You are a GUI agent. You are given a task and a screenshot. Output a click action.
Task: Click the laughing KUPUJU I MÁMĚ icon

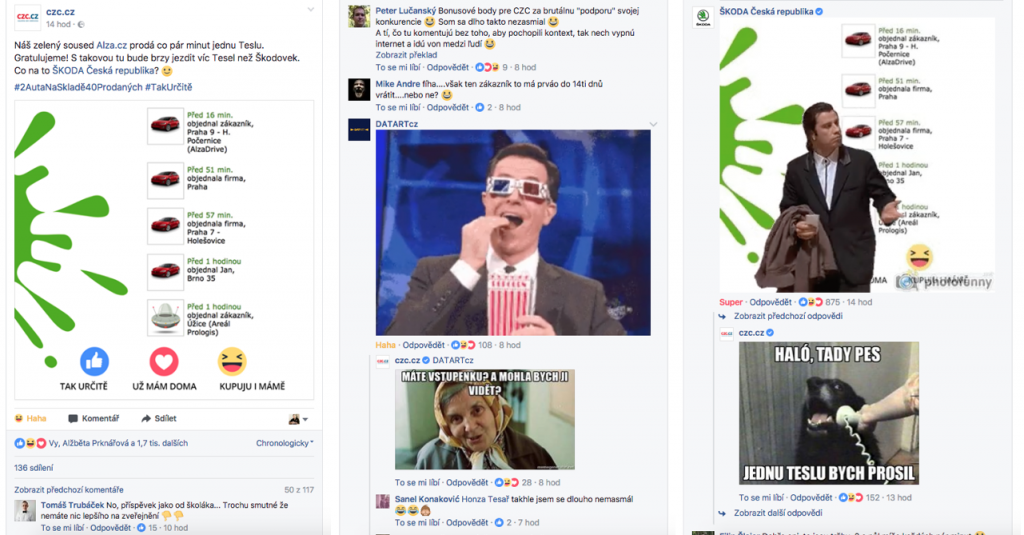(232, 361)
